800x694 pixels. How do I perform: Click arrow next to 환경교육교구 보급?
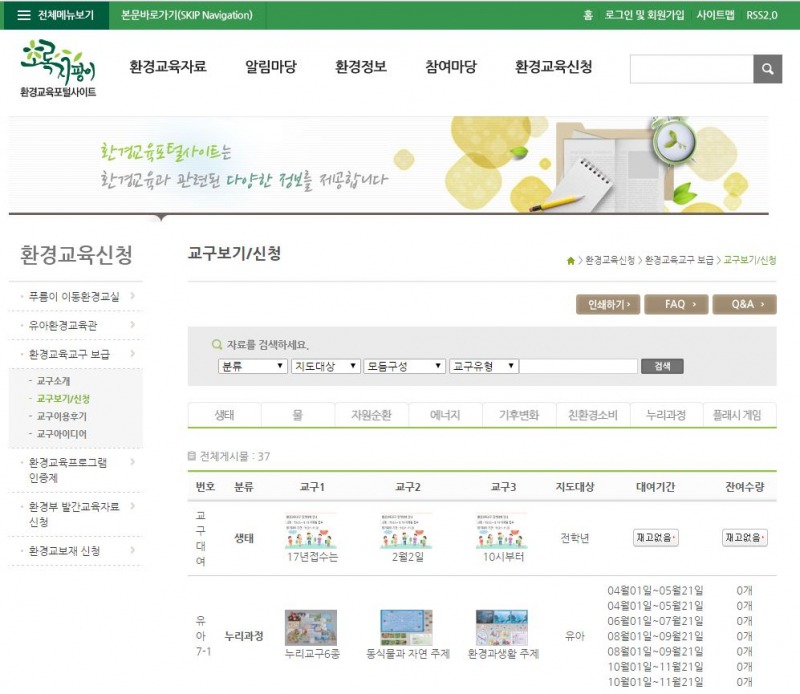pos(133,353)
